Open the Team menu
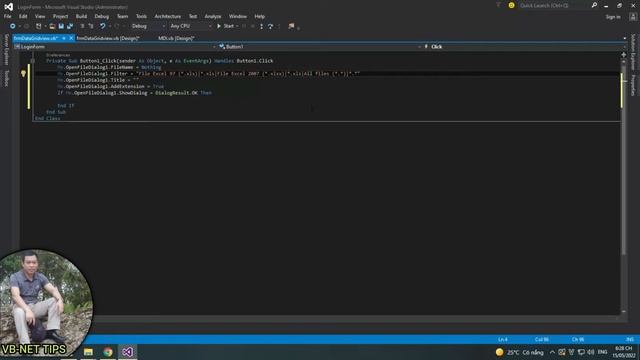The width and height of the screenshot is (640, 360). tap(122, 16)
